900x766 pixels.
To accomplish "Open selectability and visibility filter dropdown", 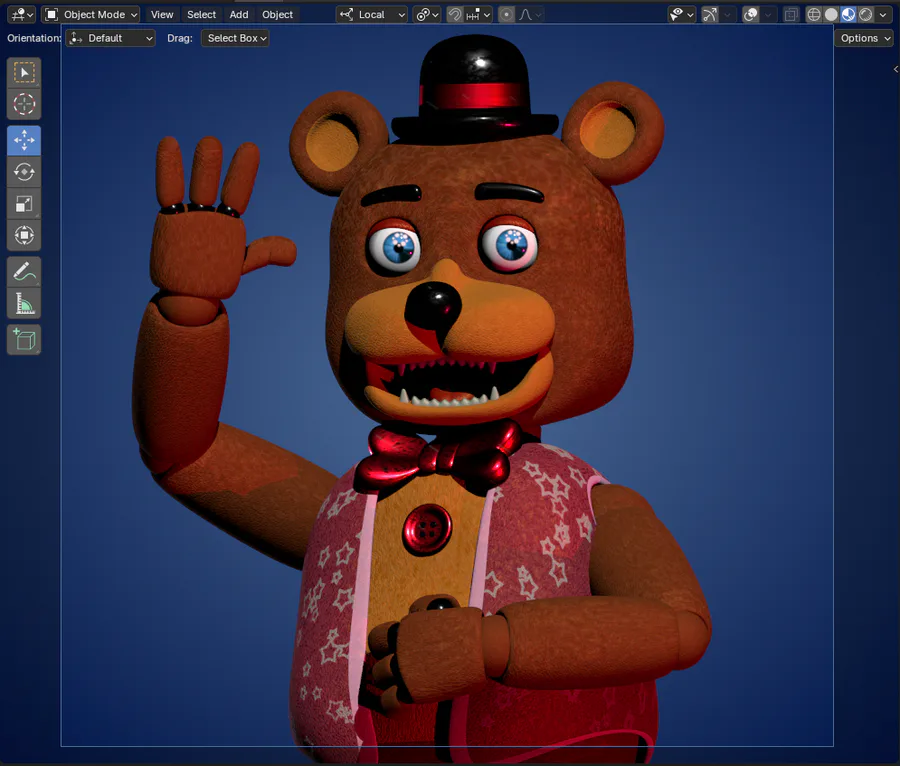I will point(682,14).
